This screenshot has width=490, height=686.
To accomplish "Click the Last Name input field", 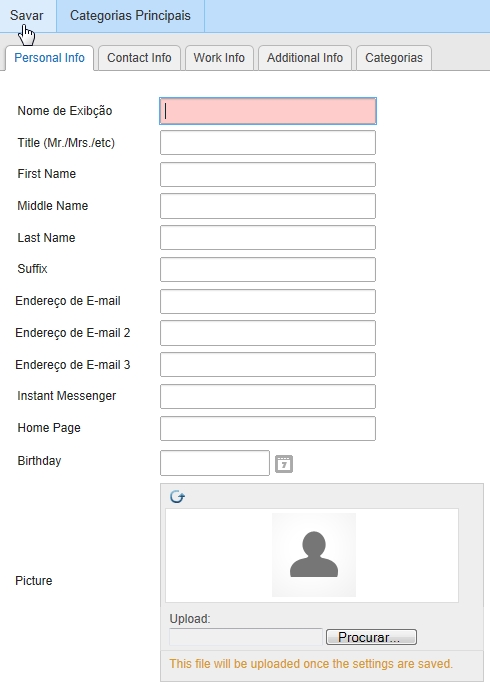I will tap(268, 238).
